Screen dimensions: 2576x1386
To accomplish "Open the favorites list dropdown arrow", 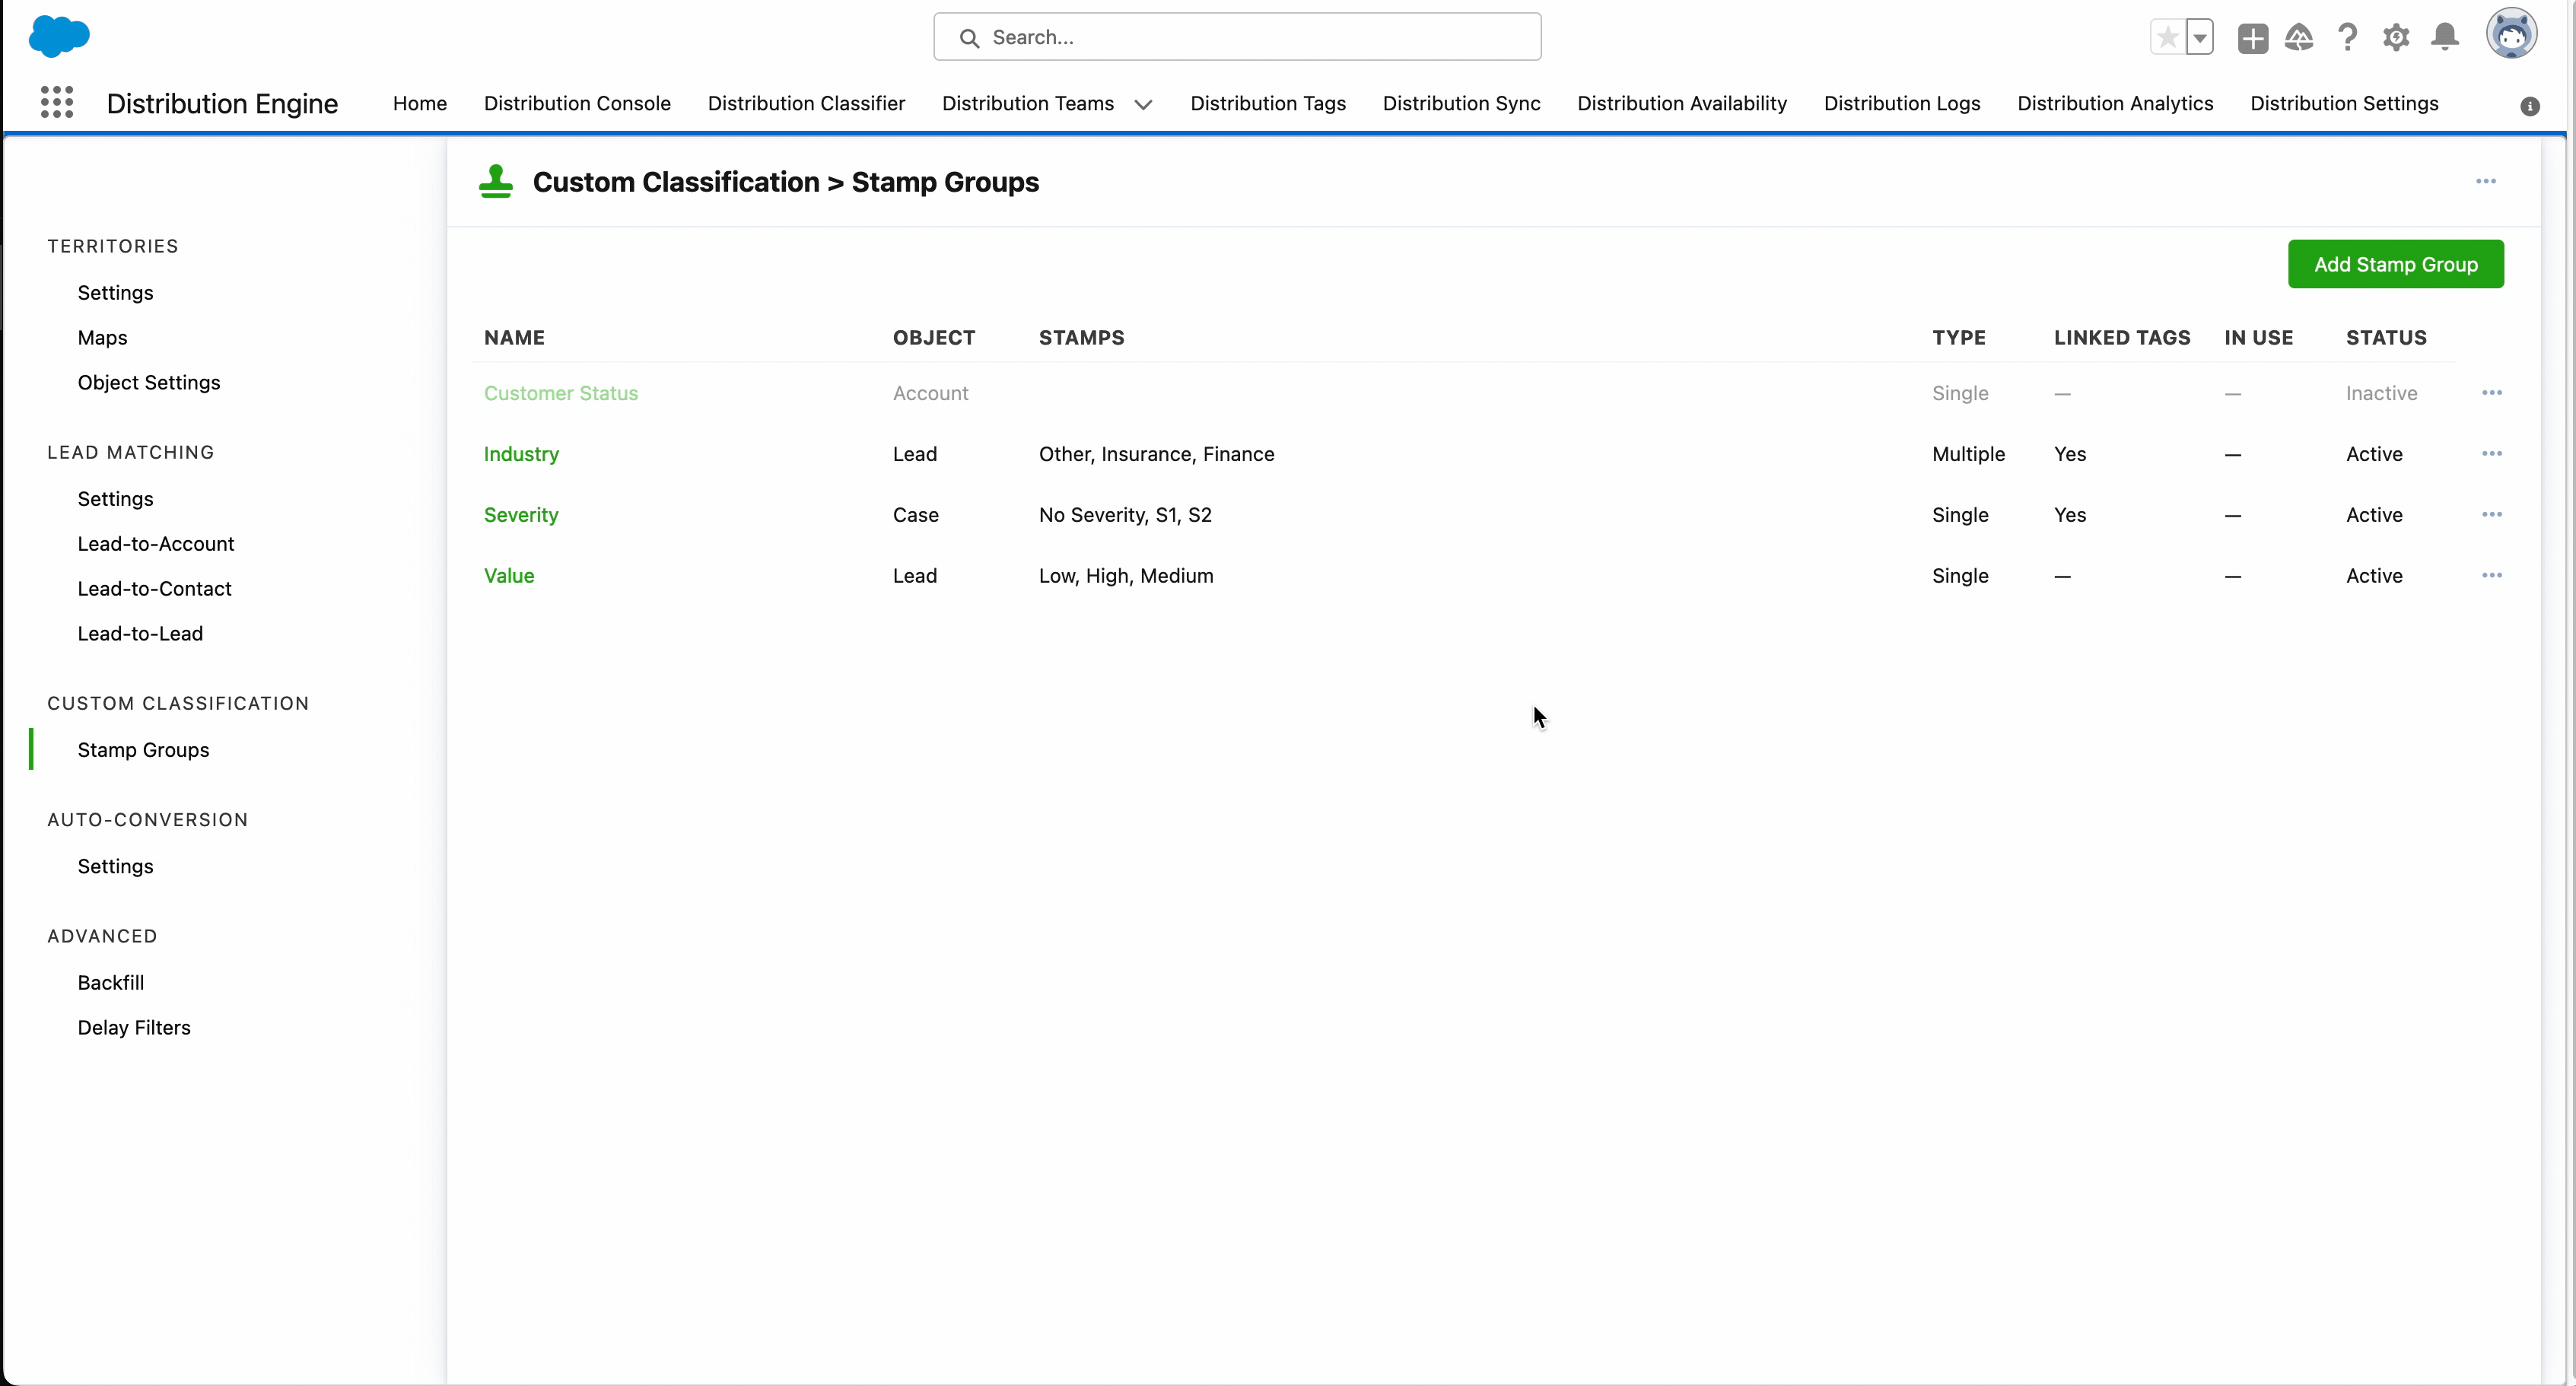I will [x=2199, y=38].
